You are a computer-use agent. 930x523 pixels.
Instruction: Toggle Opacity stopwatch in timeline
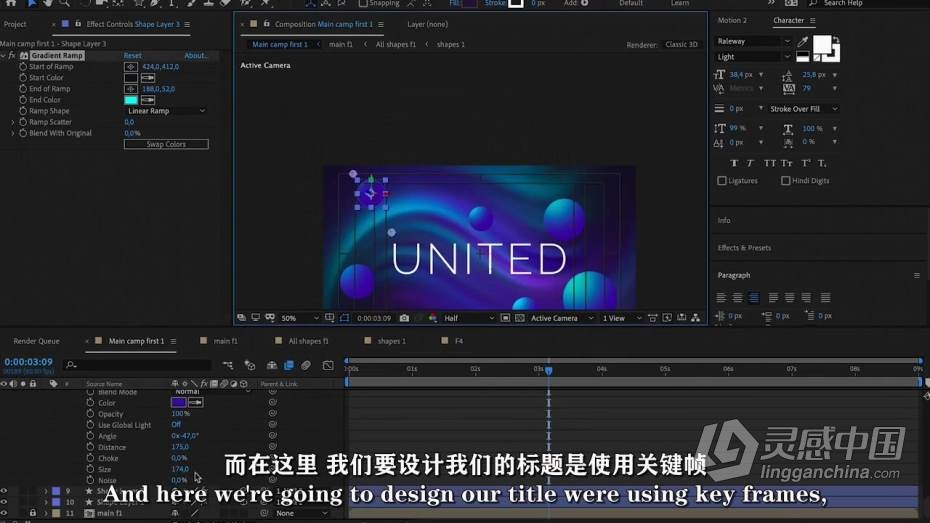coord(90,414)
